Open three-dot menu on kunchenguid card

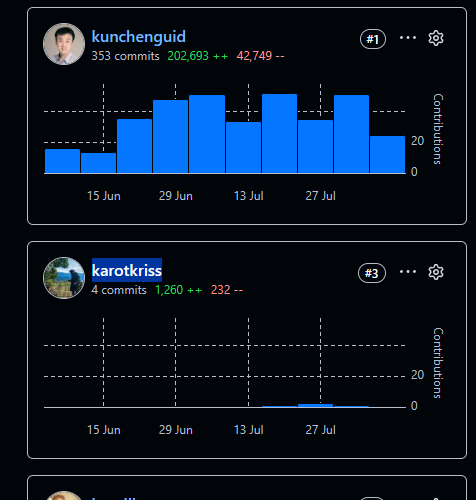pyautogui.click(x=408, y=38)
